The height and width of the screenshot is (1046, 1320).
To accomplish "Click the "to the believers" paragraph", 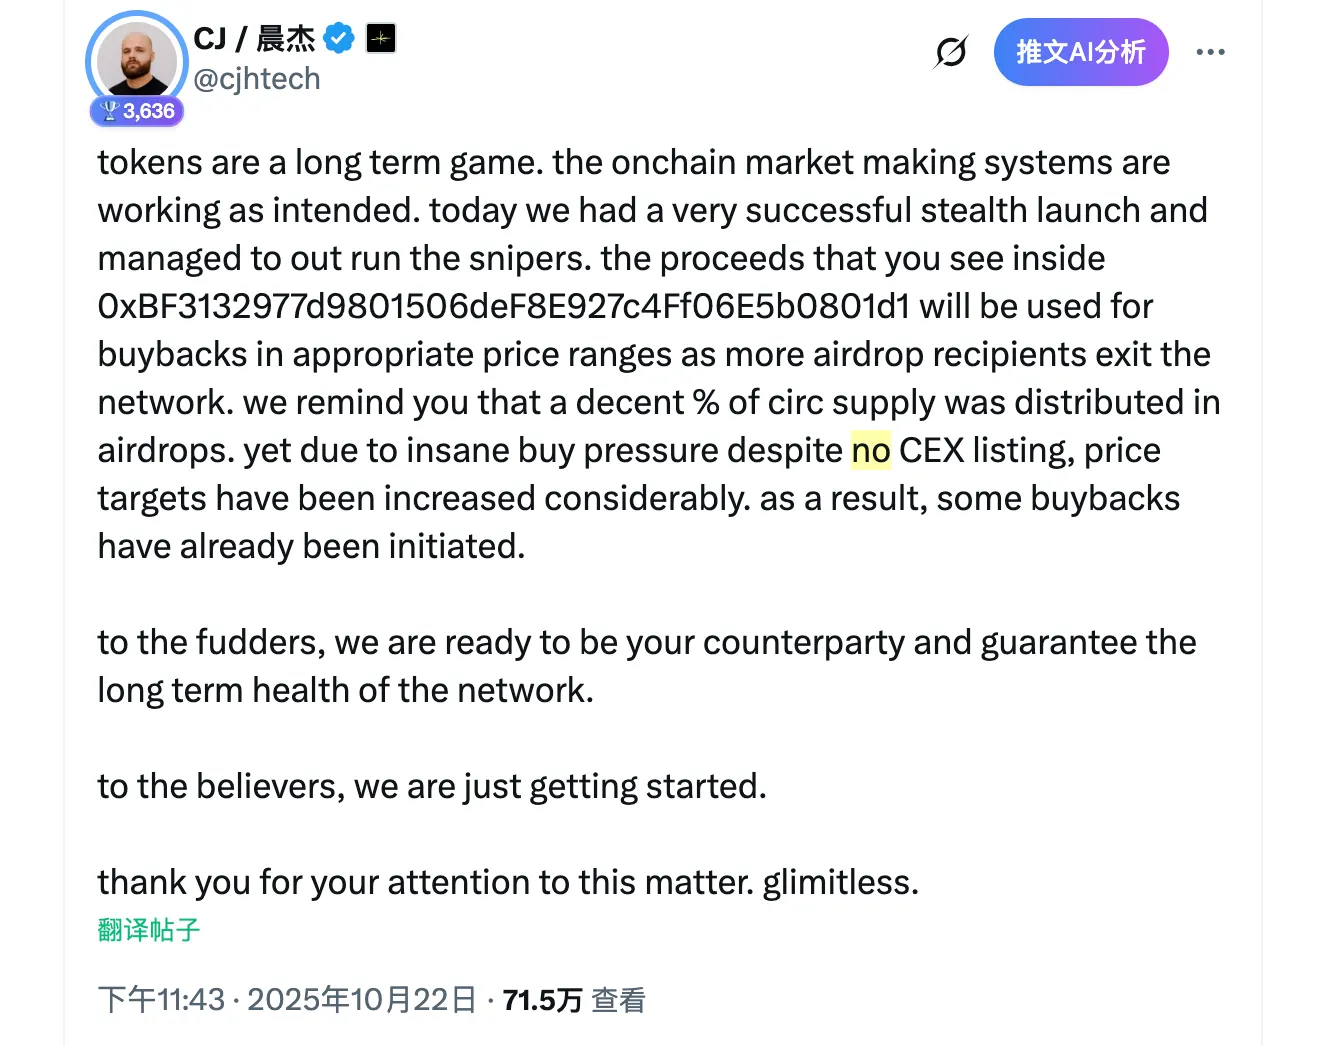I will 432,786.
